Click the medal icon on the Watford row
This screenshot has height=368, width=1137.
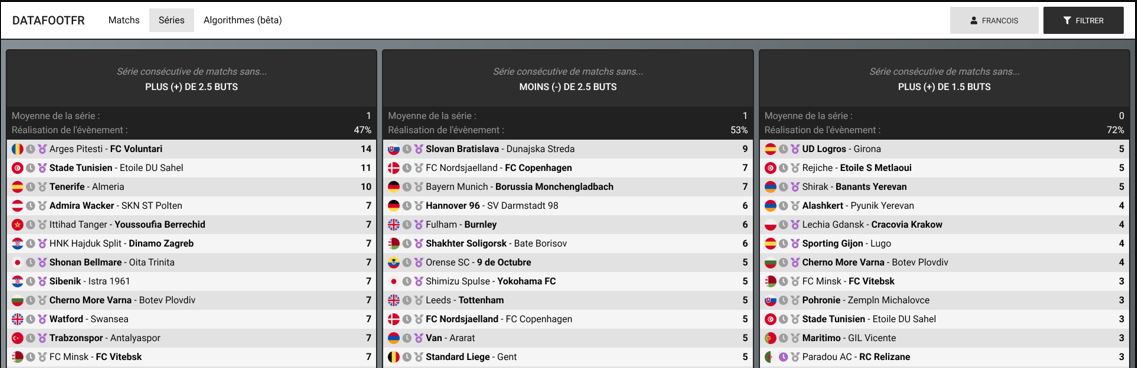(42, 319)
